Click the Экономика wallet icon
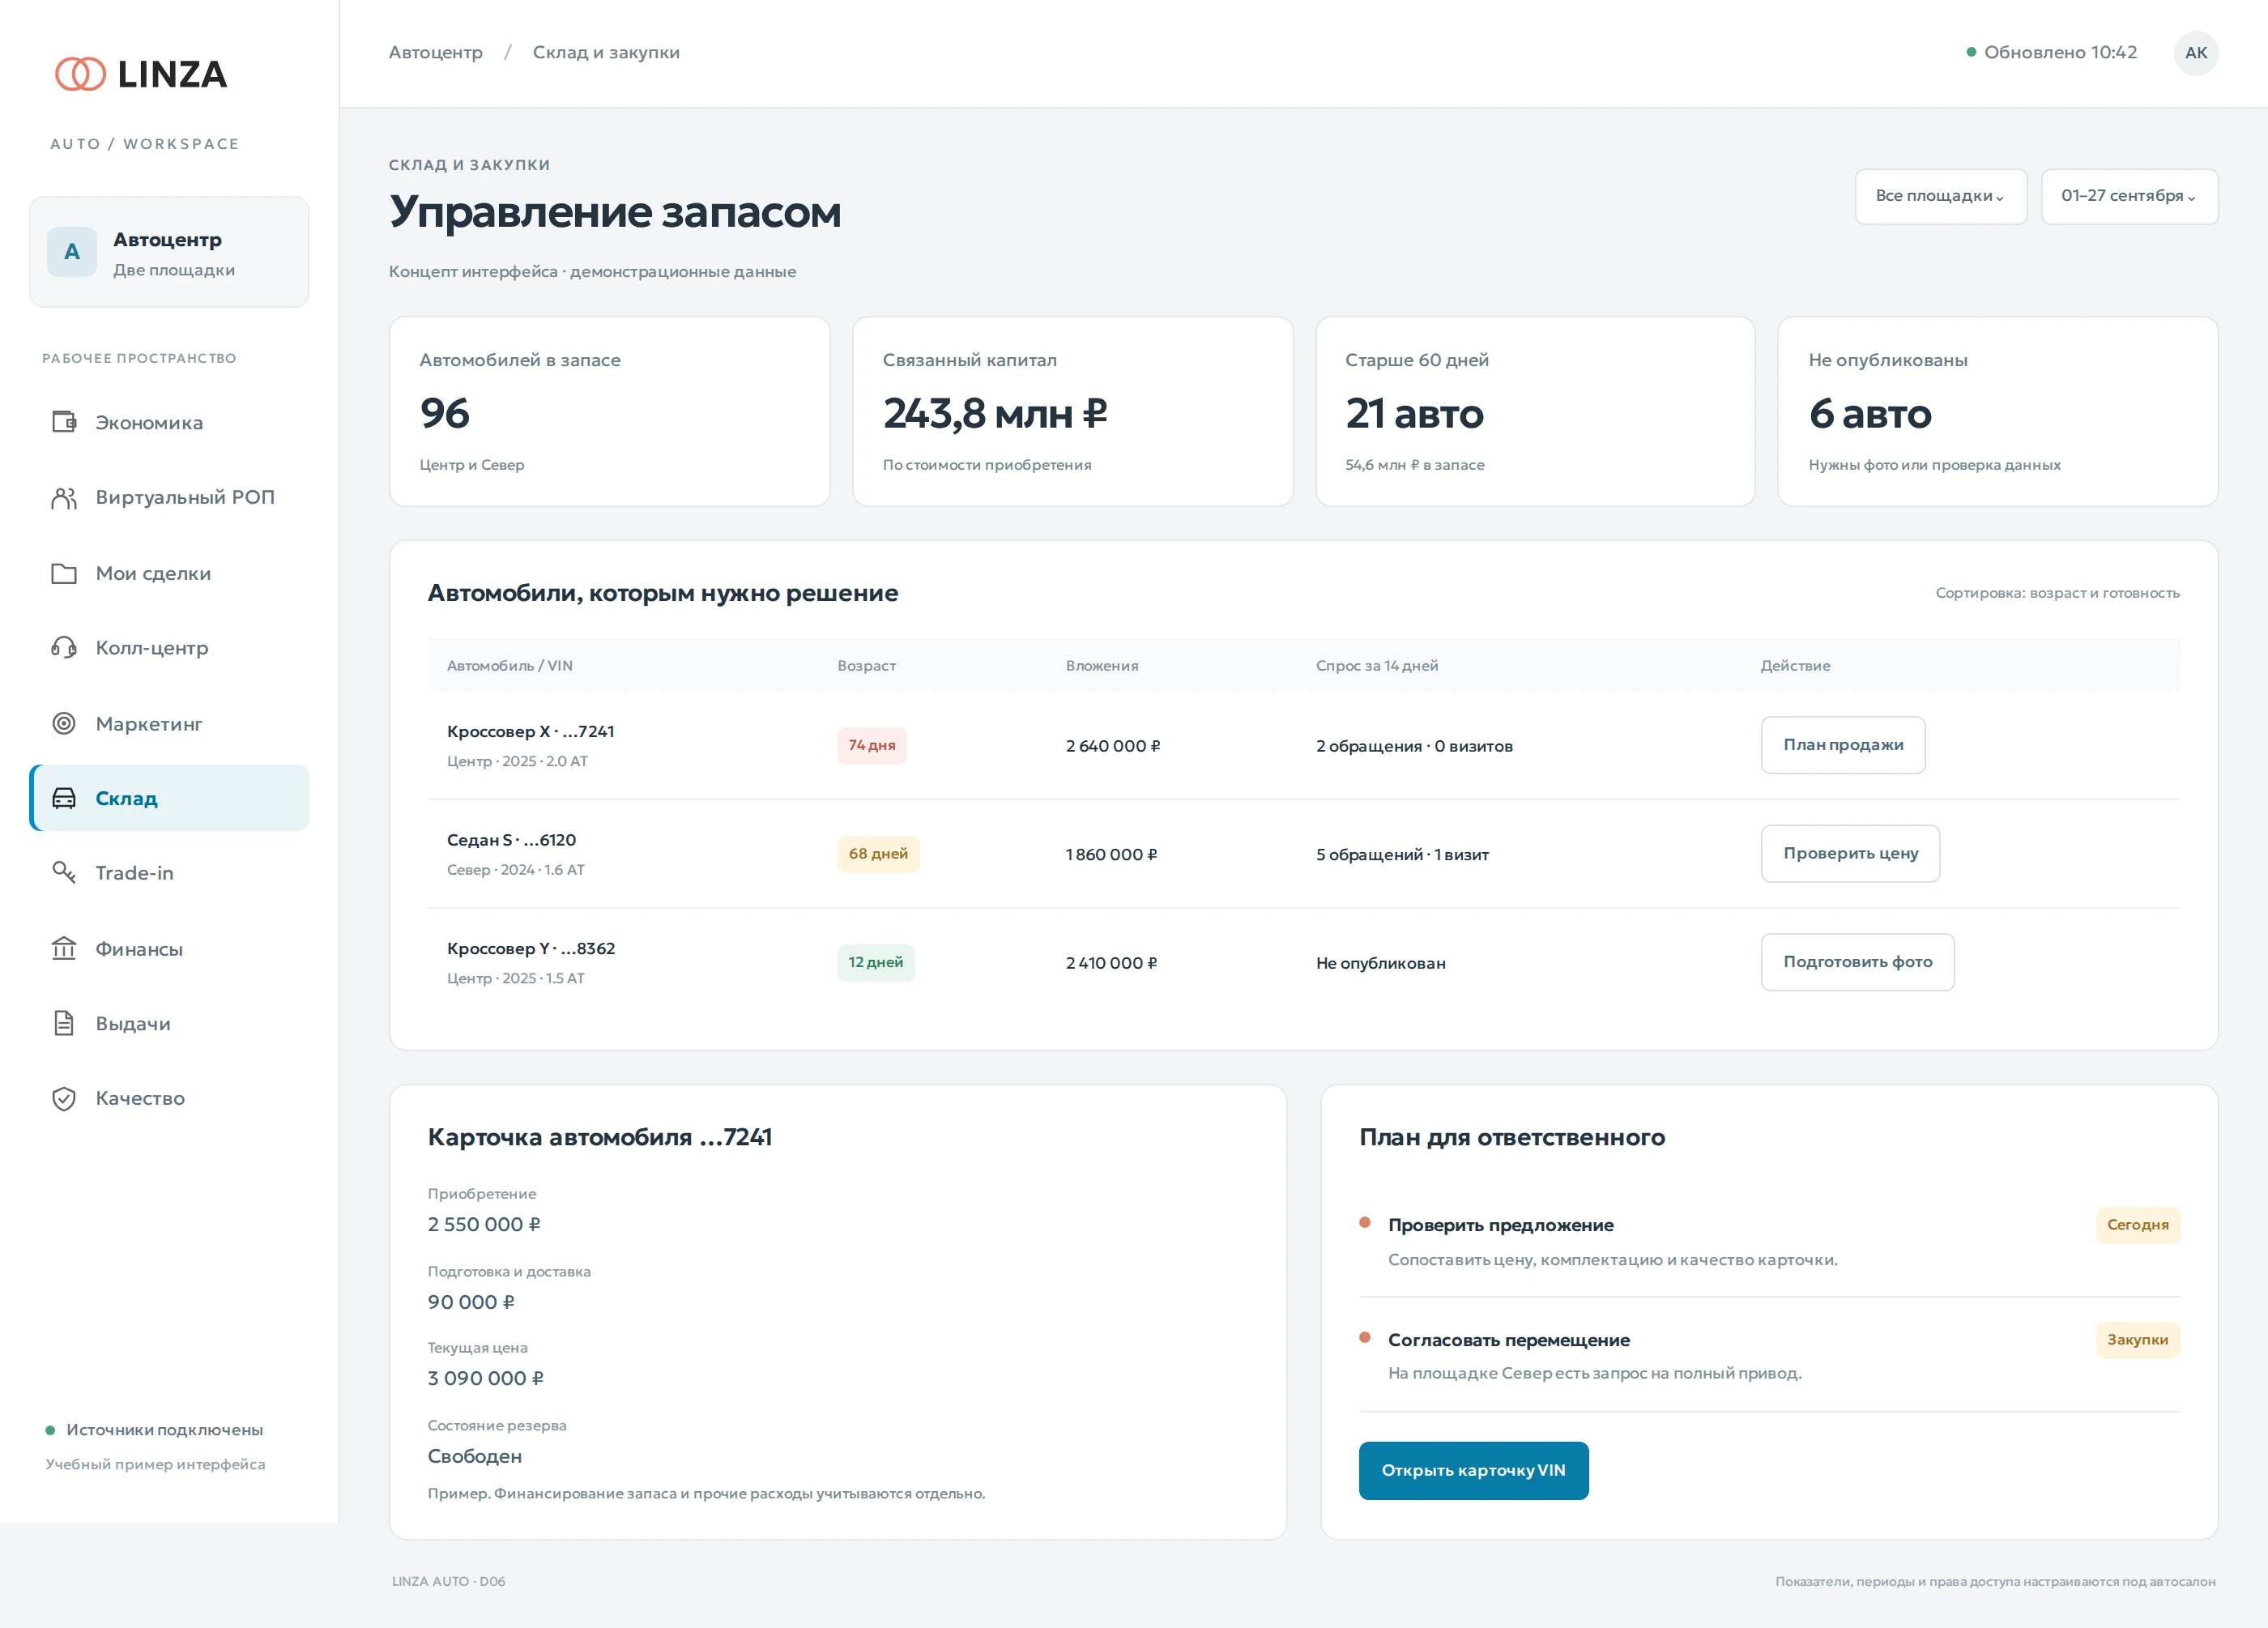The height and width of the screenshot is (1628, 2268). pyautogui.click(x=64, y=422)
